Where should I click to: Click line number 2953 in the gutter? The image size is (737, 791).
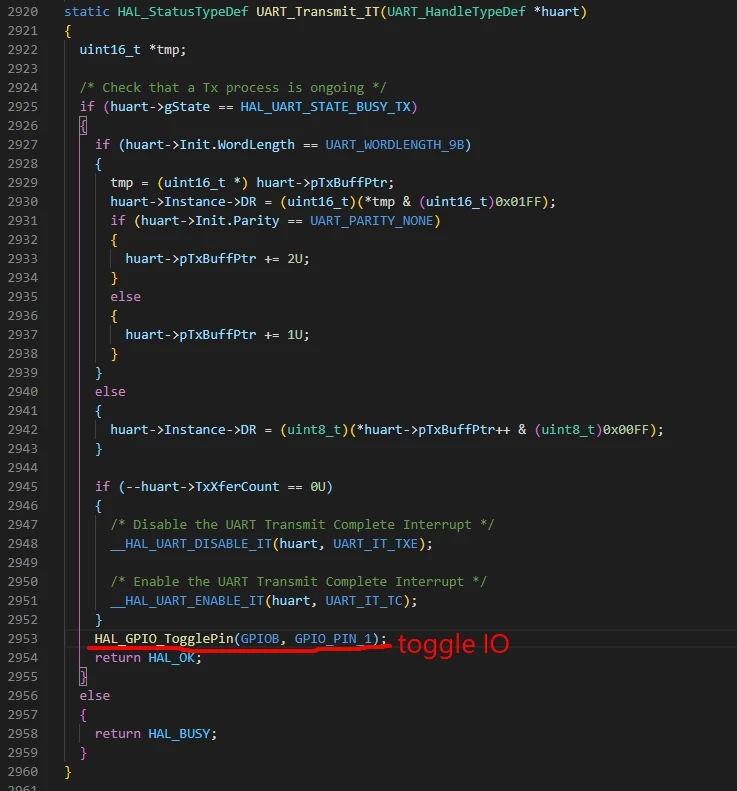click(x=23, y=639)
